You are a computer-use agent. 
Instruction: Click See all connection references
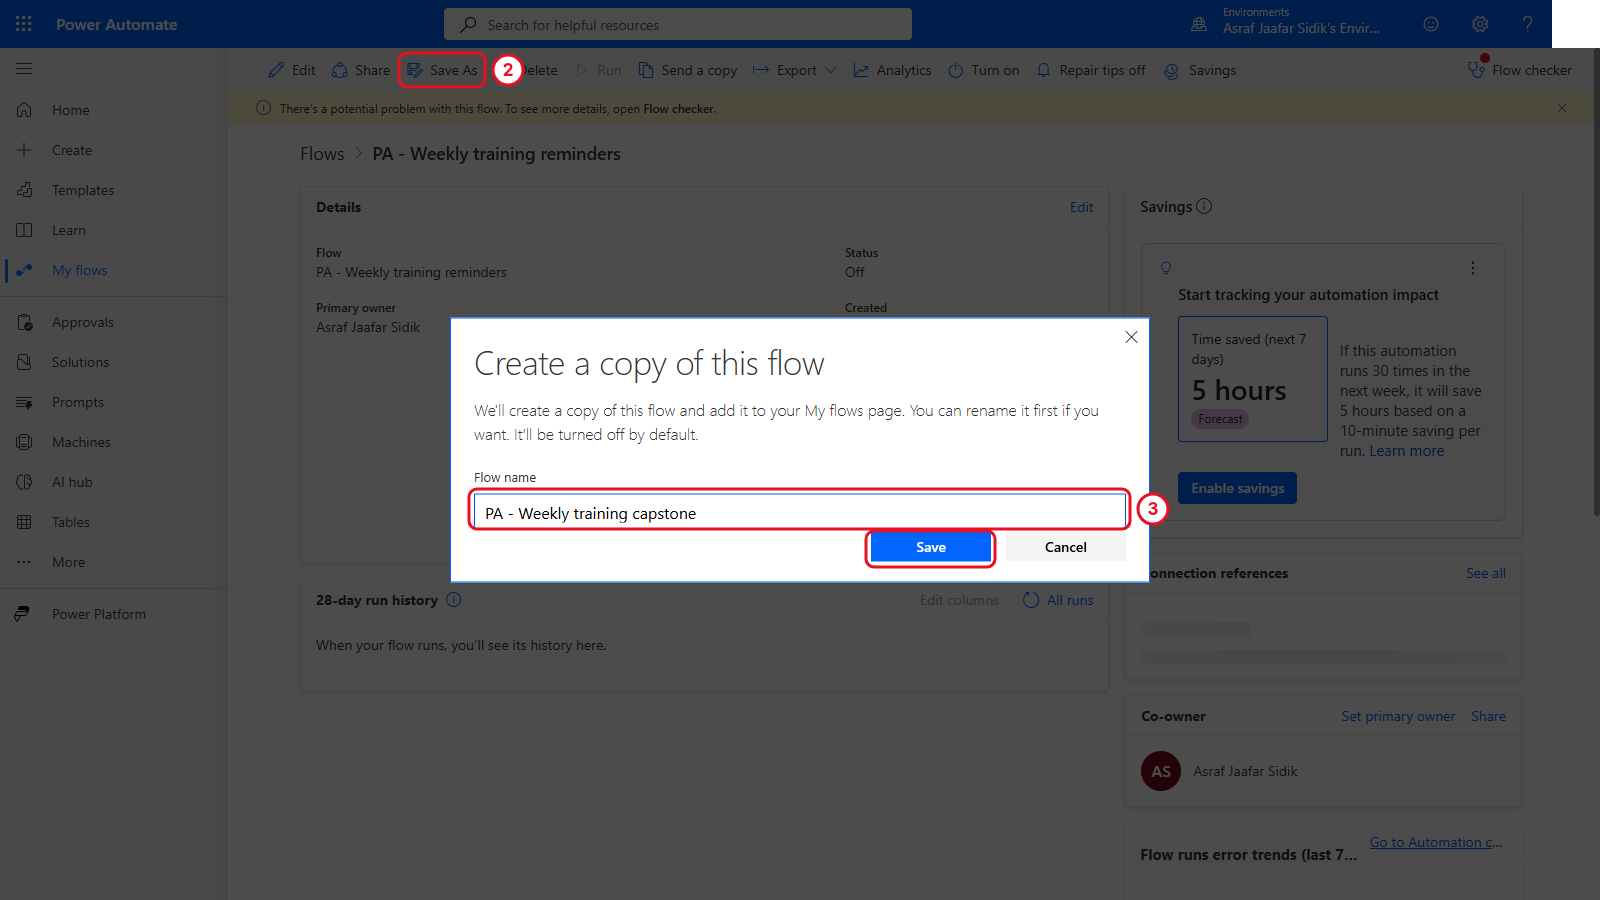pos(1486,573)
